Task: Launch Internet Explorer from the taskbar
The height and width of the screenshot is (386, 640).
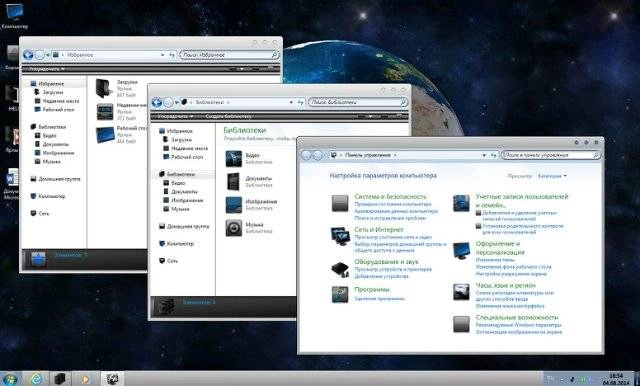Action: [x=36, y=379]
